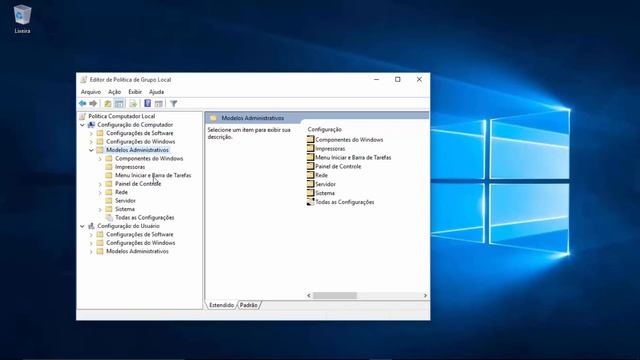Click the Back arrow toolbar icon
This screenshot has height=360, width=640.
point(82,104)
